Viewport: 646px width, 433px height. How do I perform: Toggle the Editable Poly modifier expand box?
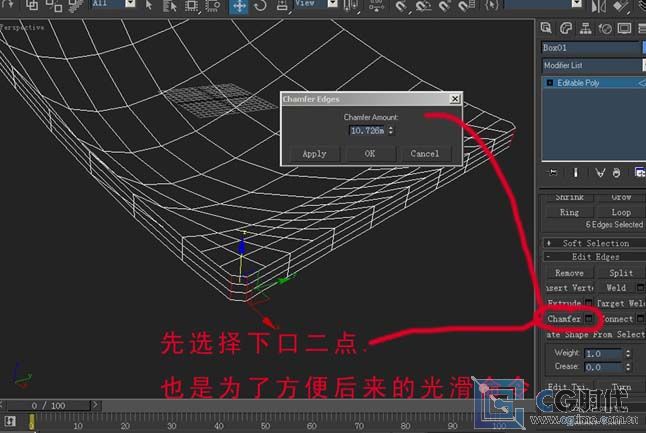coord(549,83)
